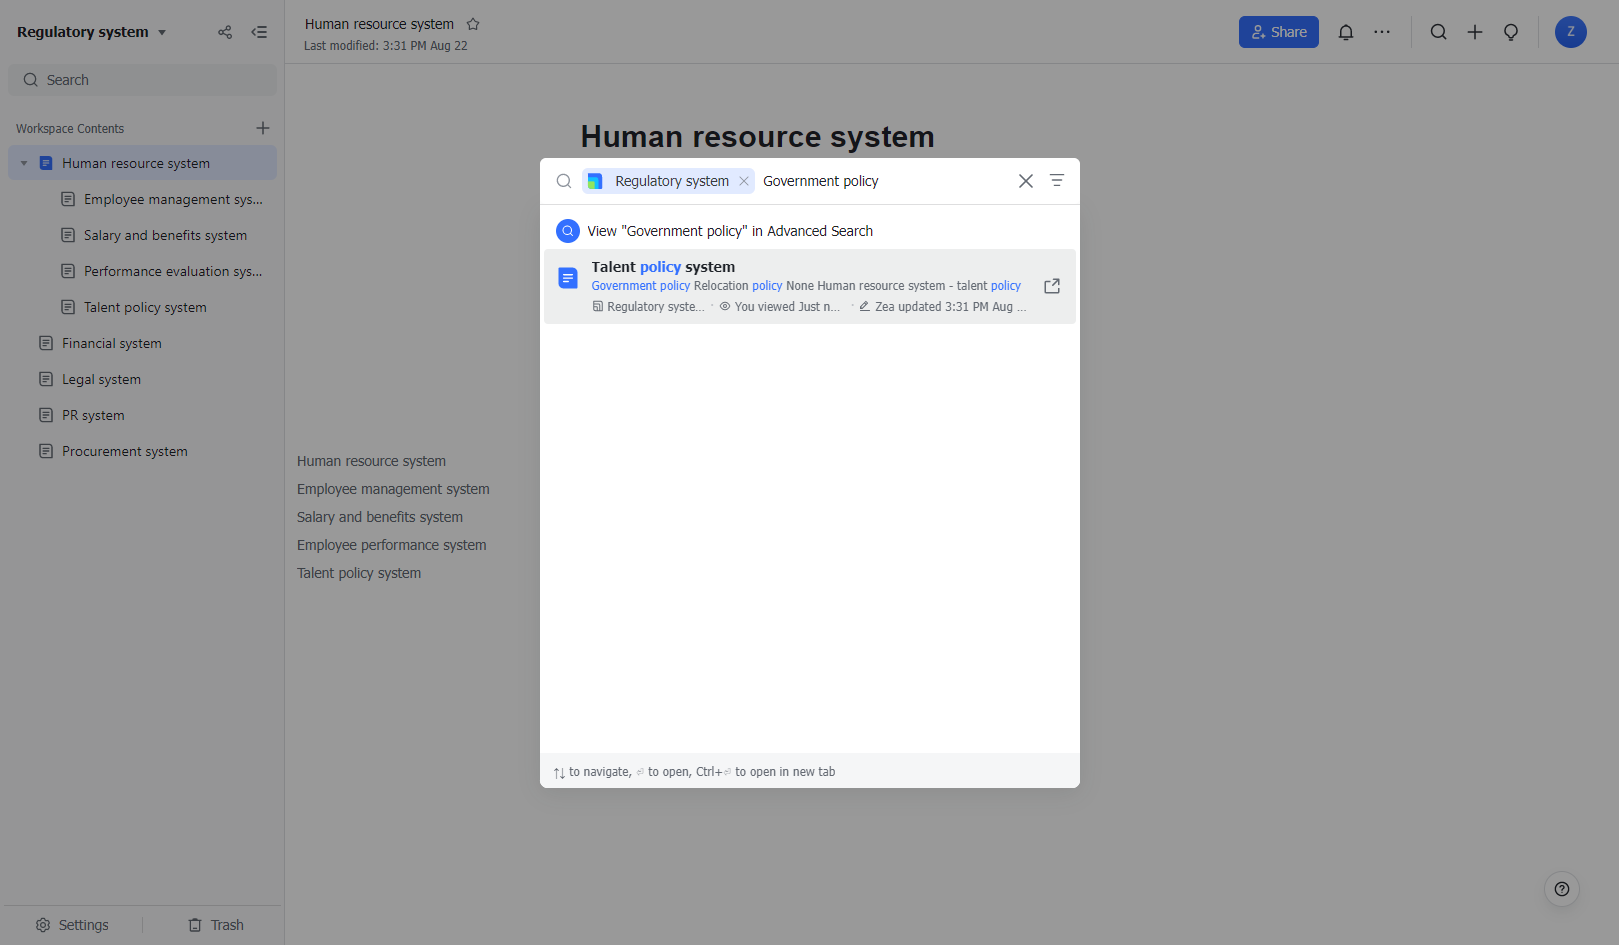Open the help question mark button

[1562, 889]
